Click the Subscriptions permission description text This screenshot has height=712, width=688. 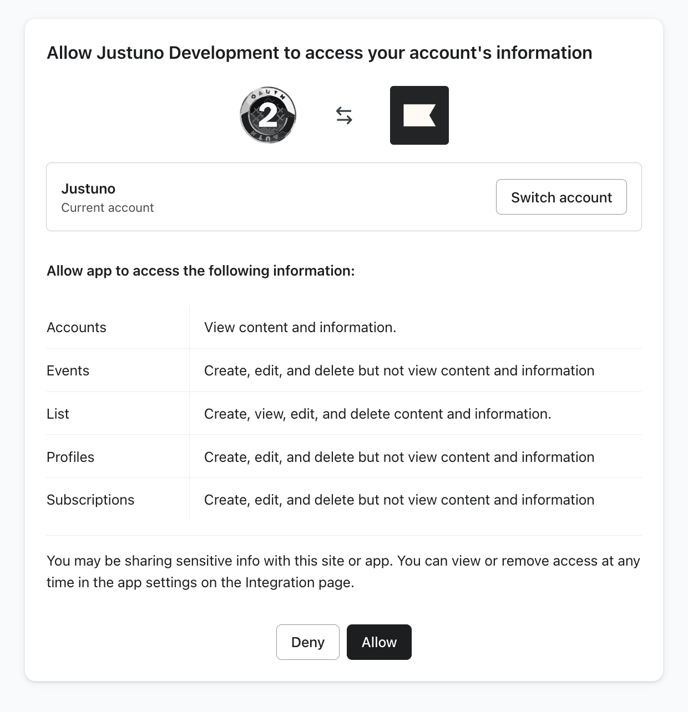coord(399,500)
